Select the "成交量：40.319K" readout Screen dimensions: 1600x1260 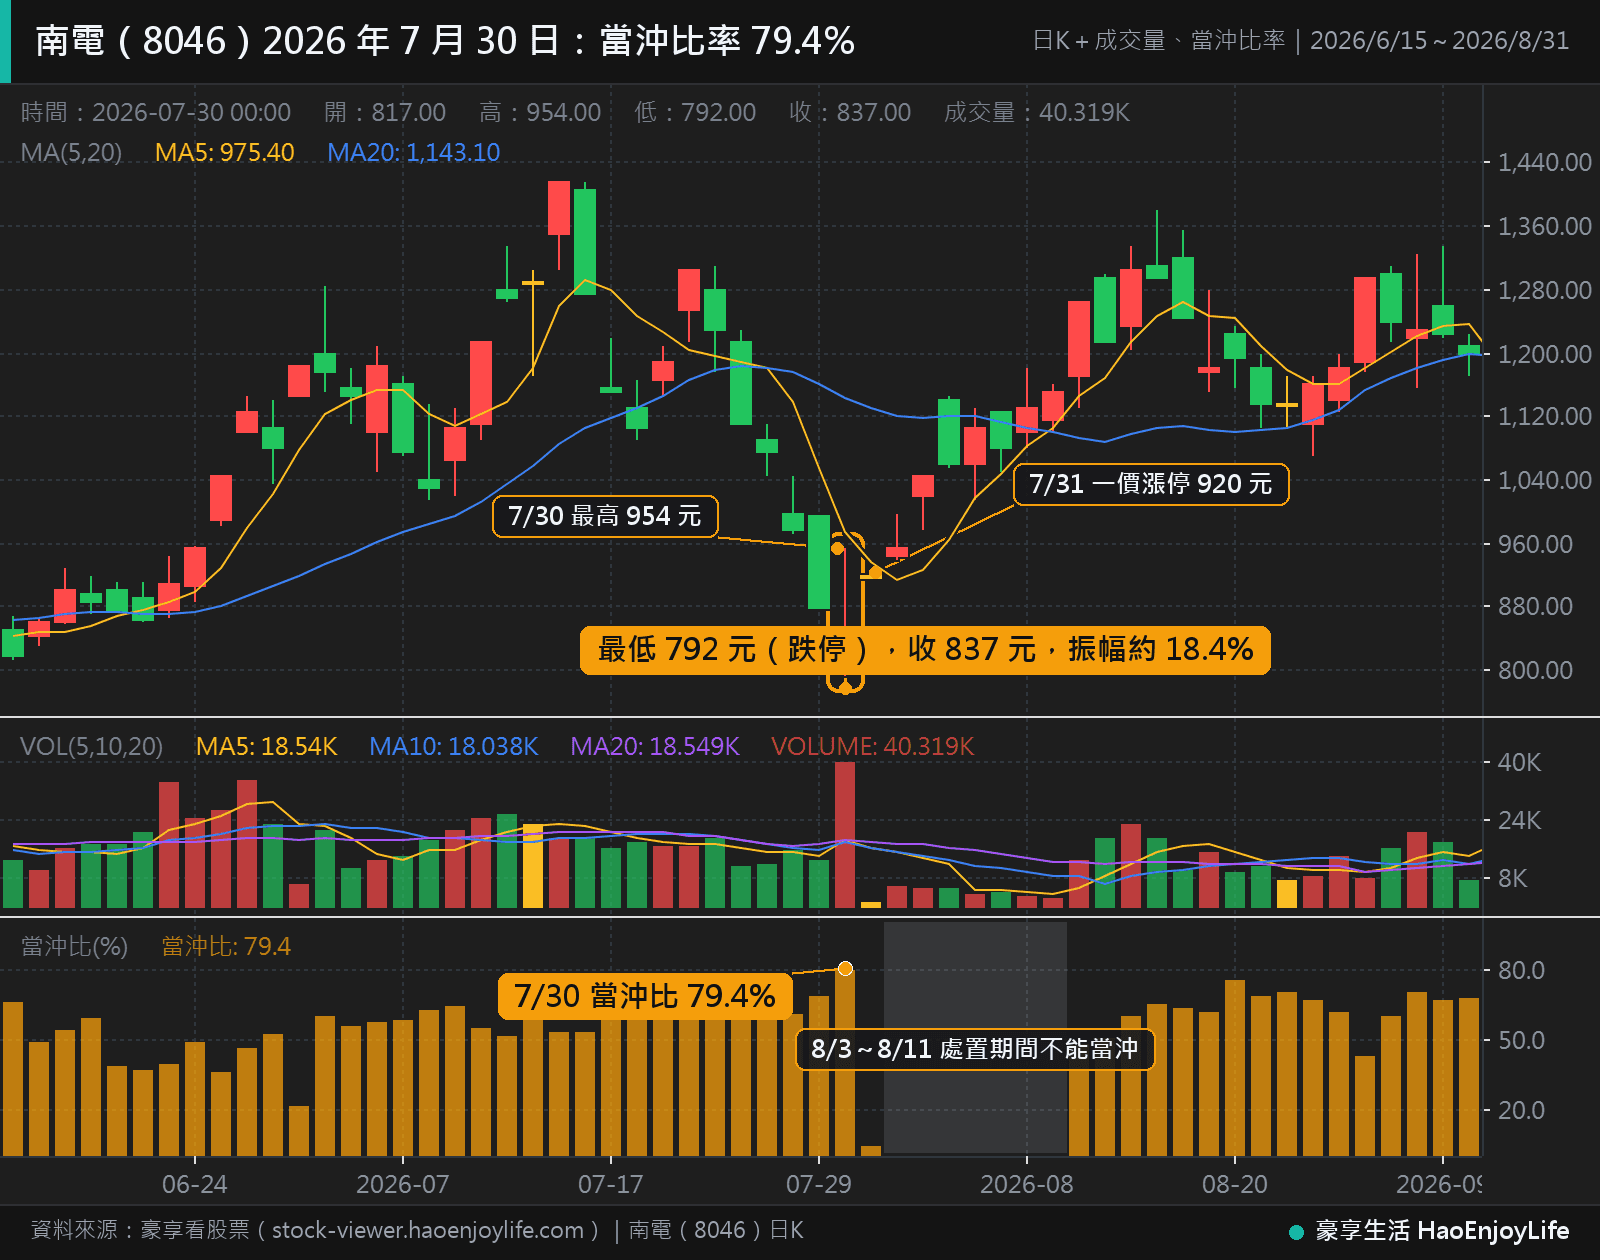click(x=1037, y=112)
